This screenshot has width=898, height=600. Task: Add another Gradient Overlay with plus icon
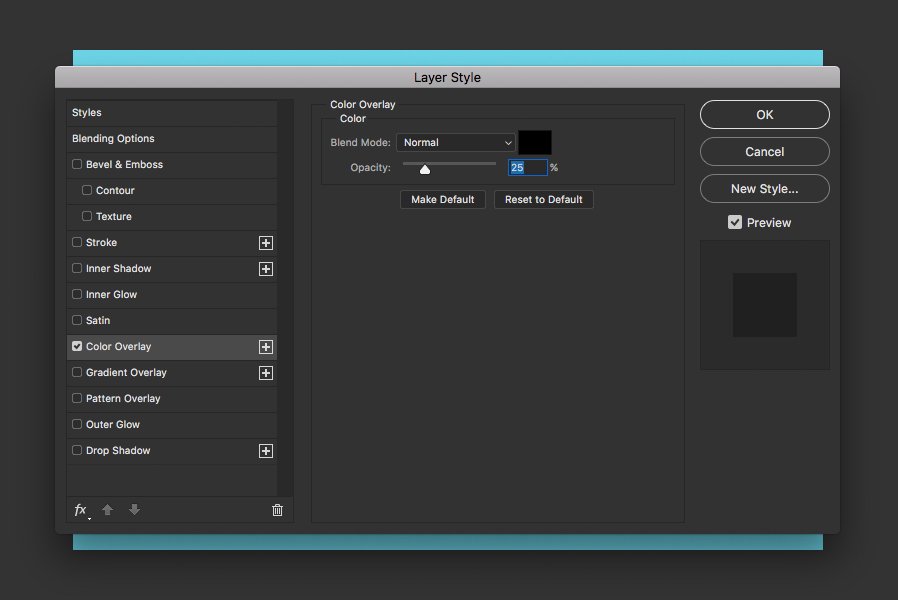pyautogui.click(x=266, y=373)
